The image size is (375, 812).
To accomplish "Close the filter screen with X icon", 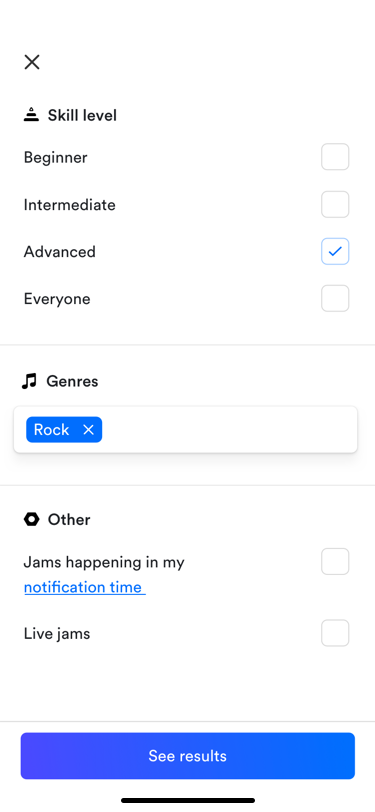I will click(32, 62).
